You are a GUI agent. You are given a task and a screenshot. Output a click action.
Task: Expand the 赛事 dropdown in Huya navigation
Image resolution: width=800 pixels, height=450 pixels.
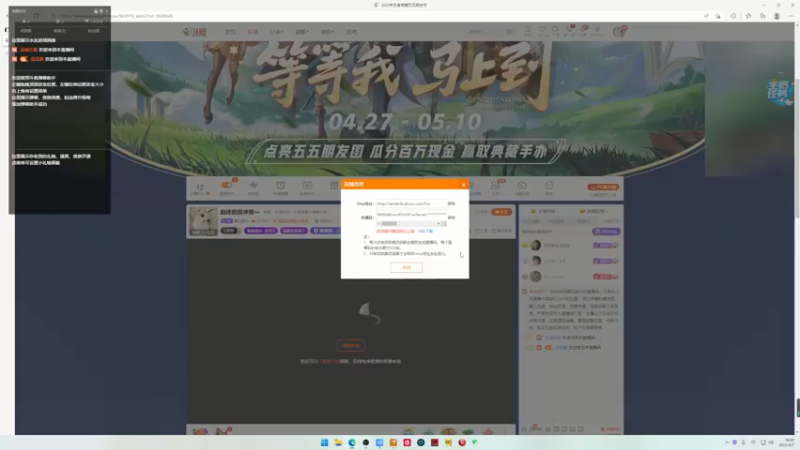coord(302,32)
